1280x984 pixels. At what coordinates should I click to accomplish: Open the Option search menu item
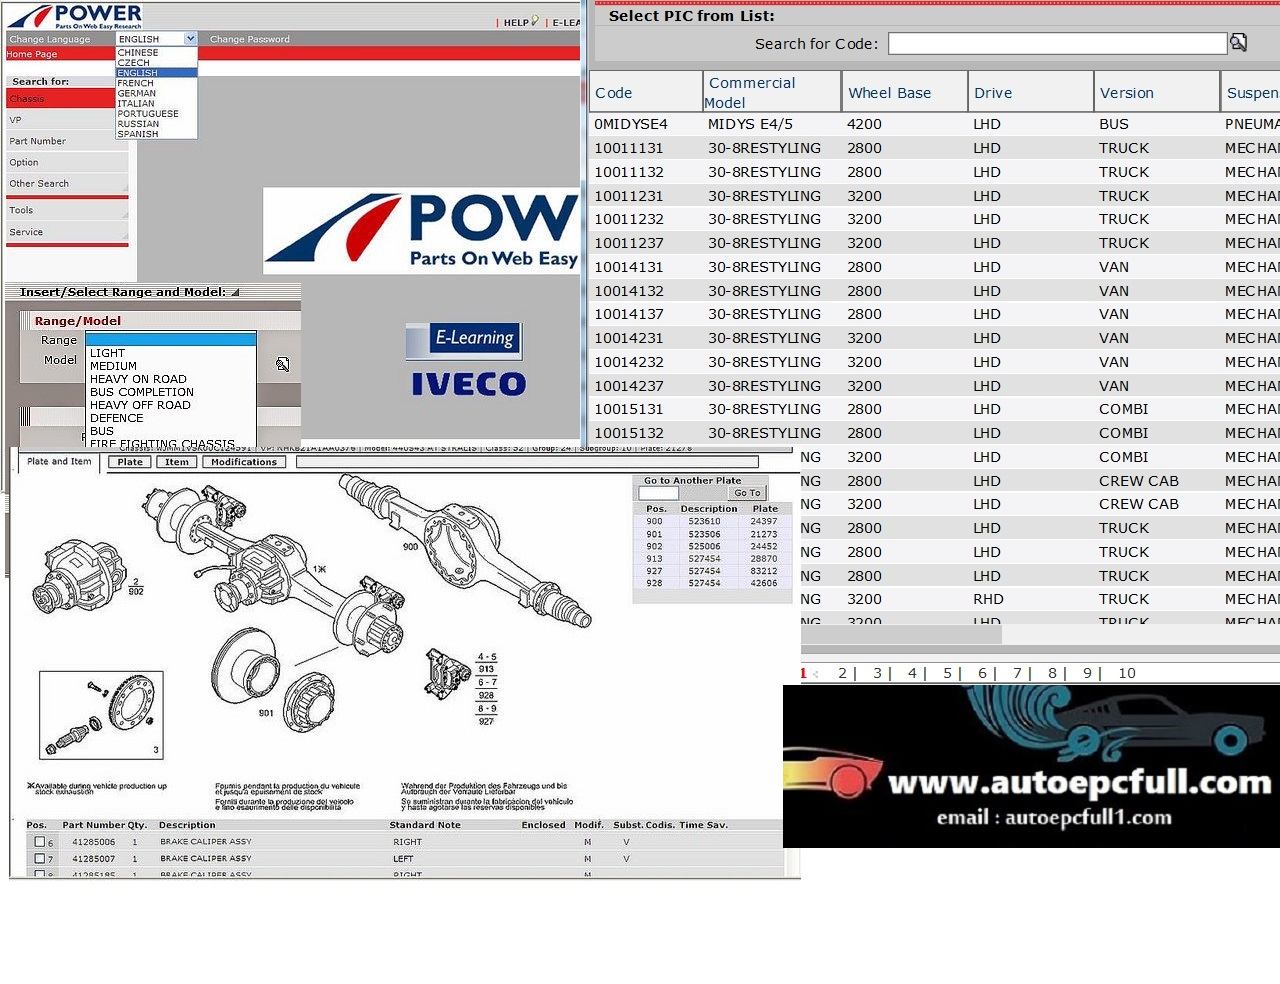click(x=67, y=162)
